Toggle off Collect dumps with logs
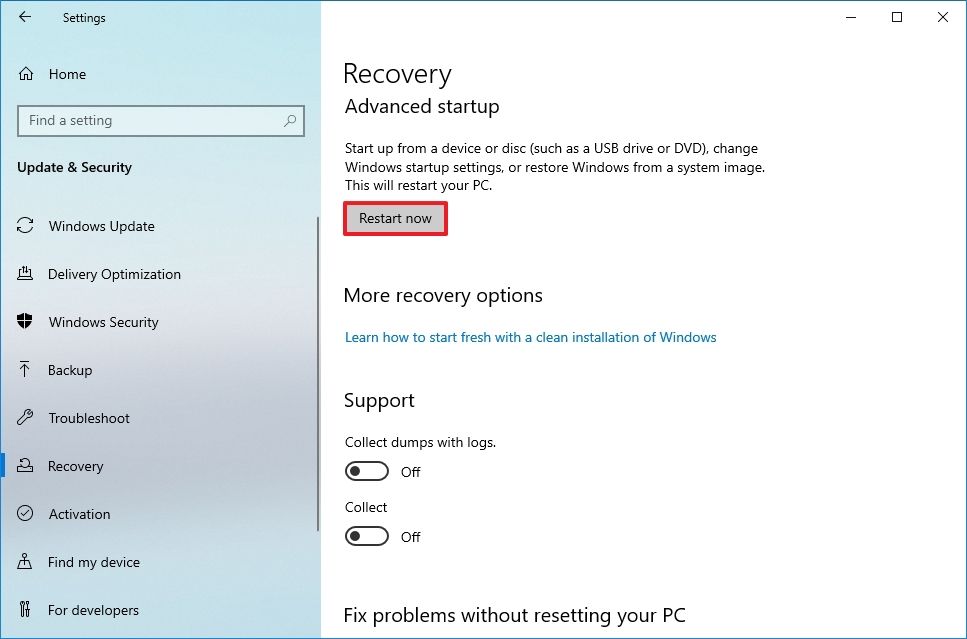The image size is (967, 639). click(366, 470)
